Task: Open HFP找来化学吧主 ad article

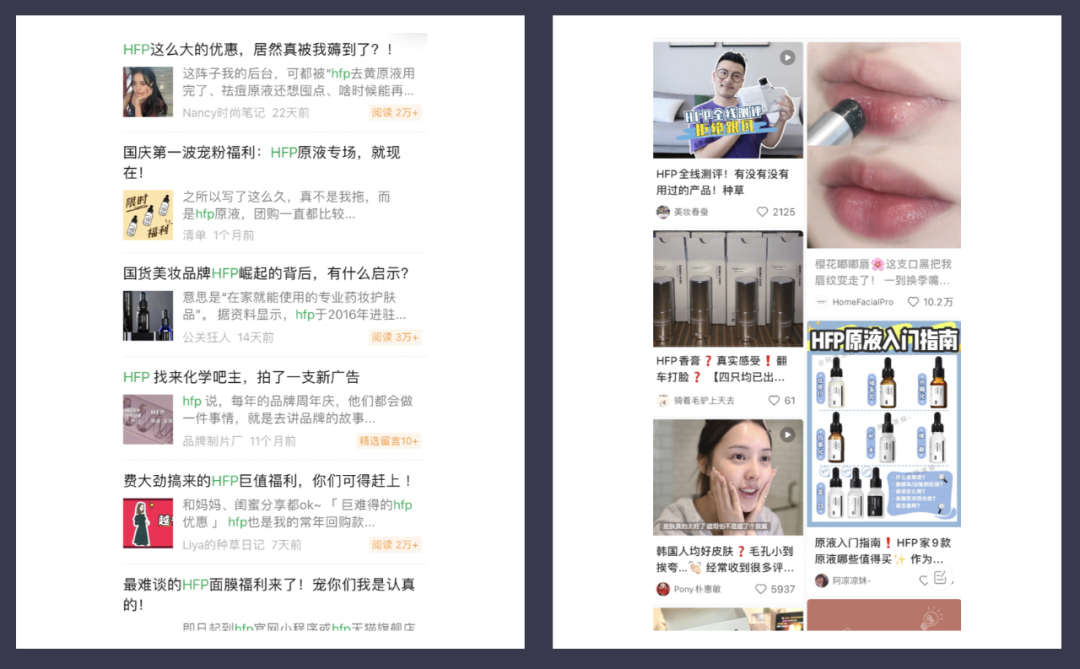Action: (x=240, y=377)
